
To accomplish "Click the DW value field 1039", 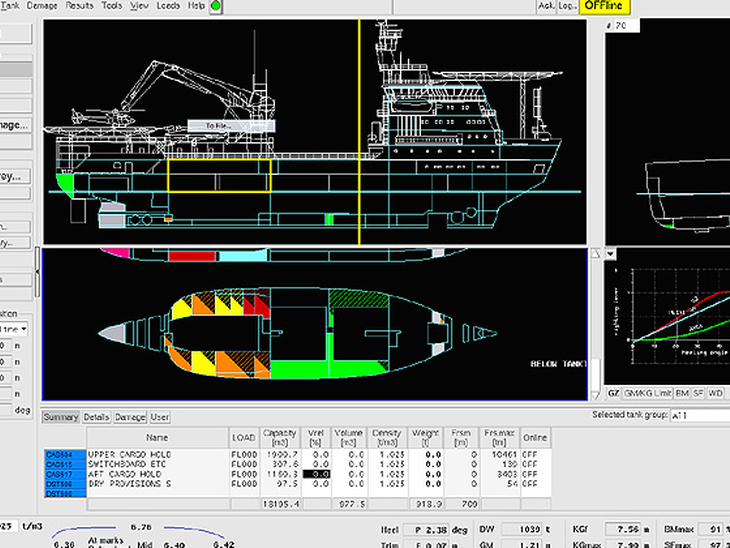I will (x=523, y=530).
